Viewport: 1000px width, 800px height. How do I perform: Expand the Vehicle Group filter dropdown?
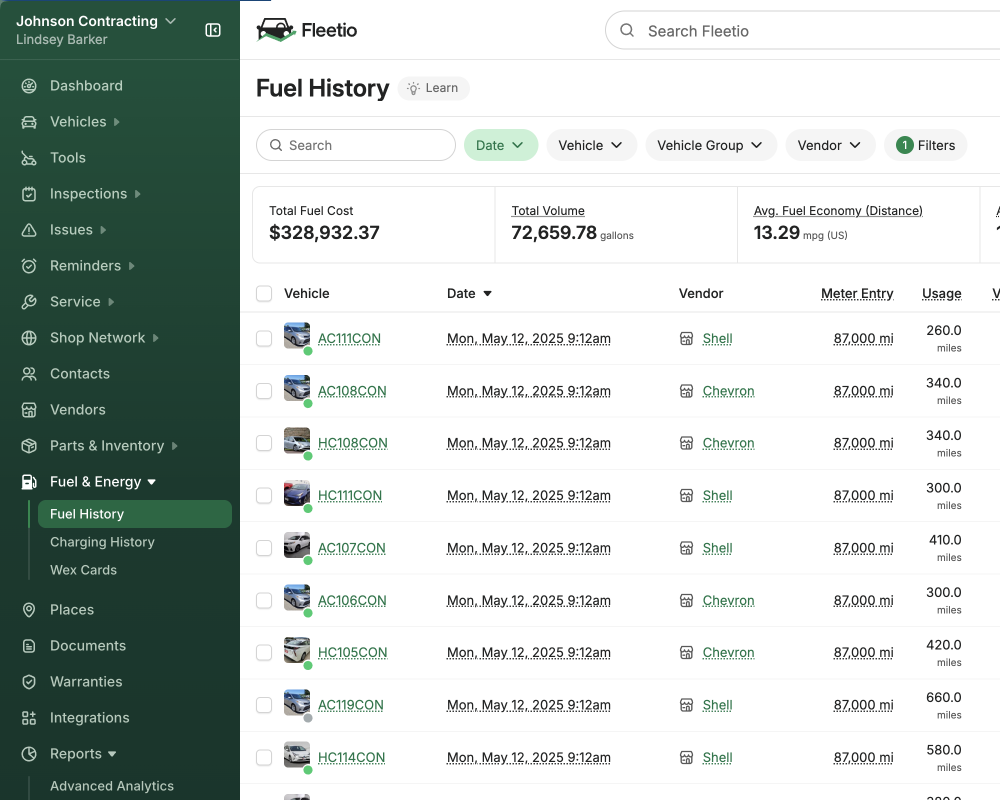click(x=709, y=145)
